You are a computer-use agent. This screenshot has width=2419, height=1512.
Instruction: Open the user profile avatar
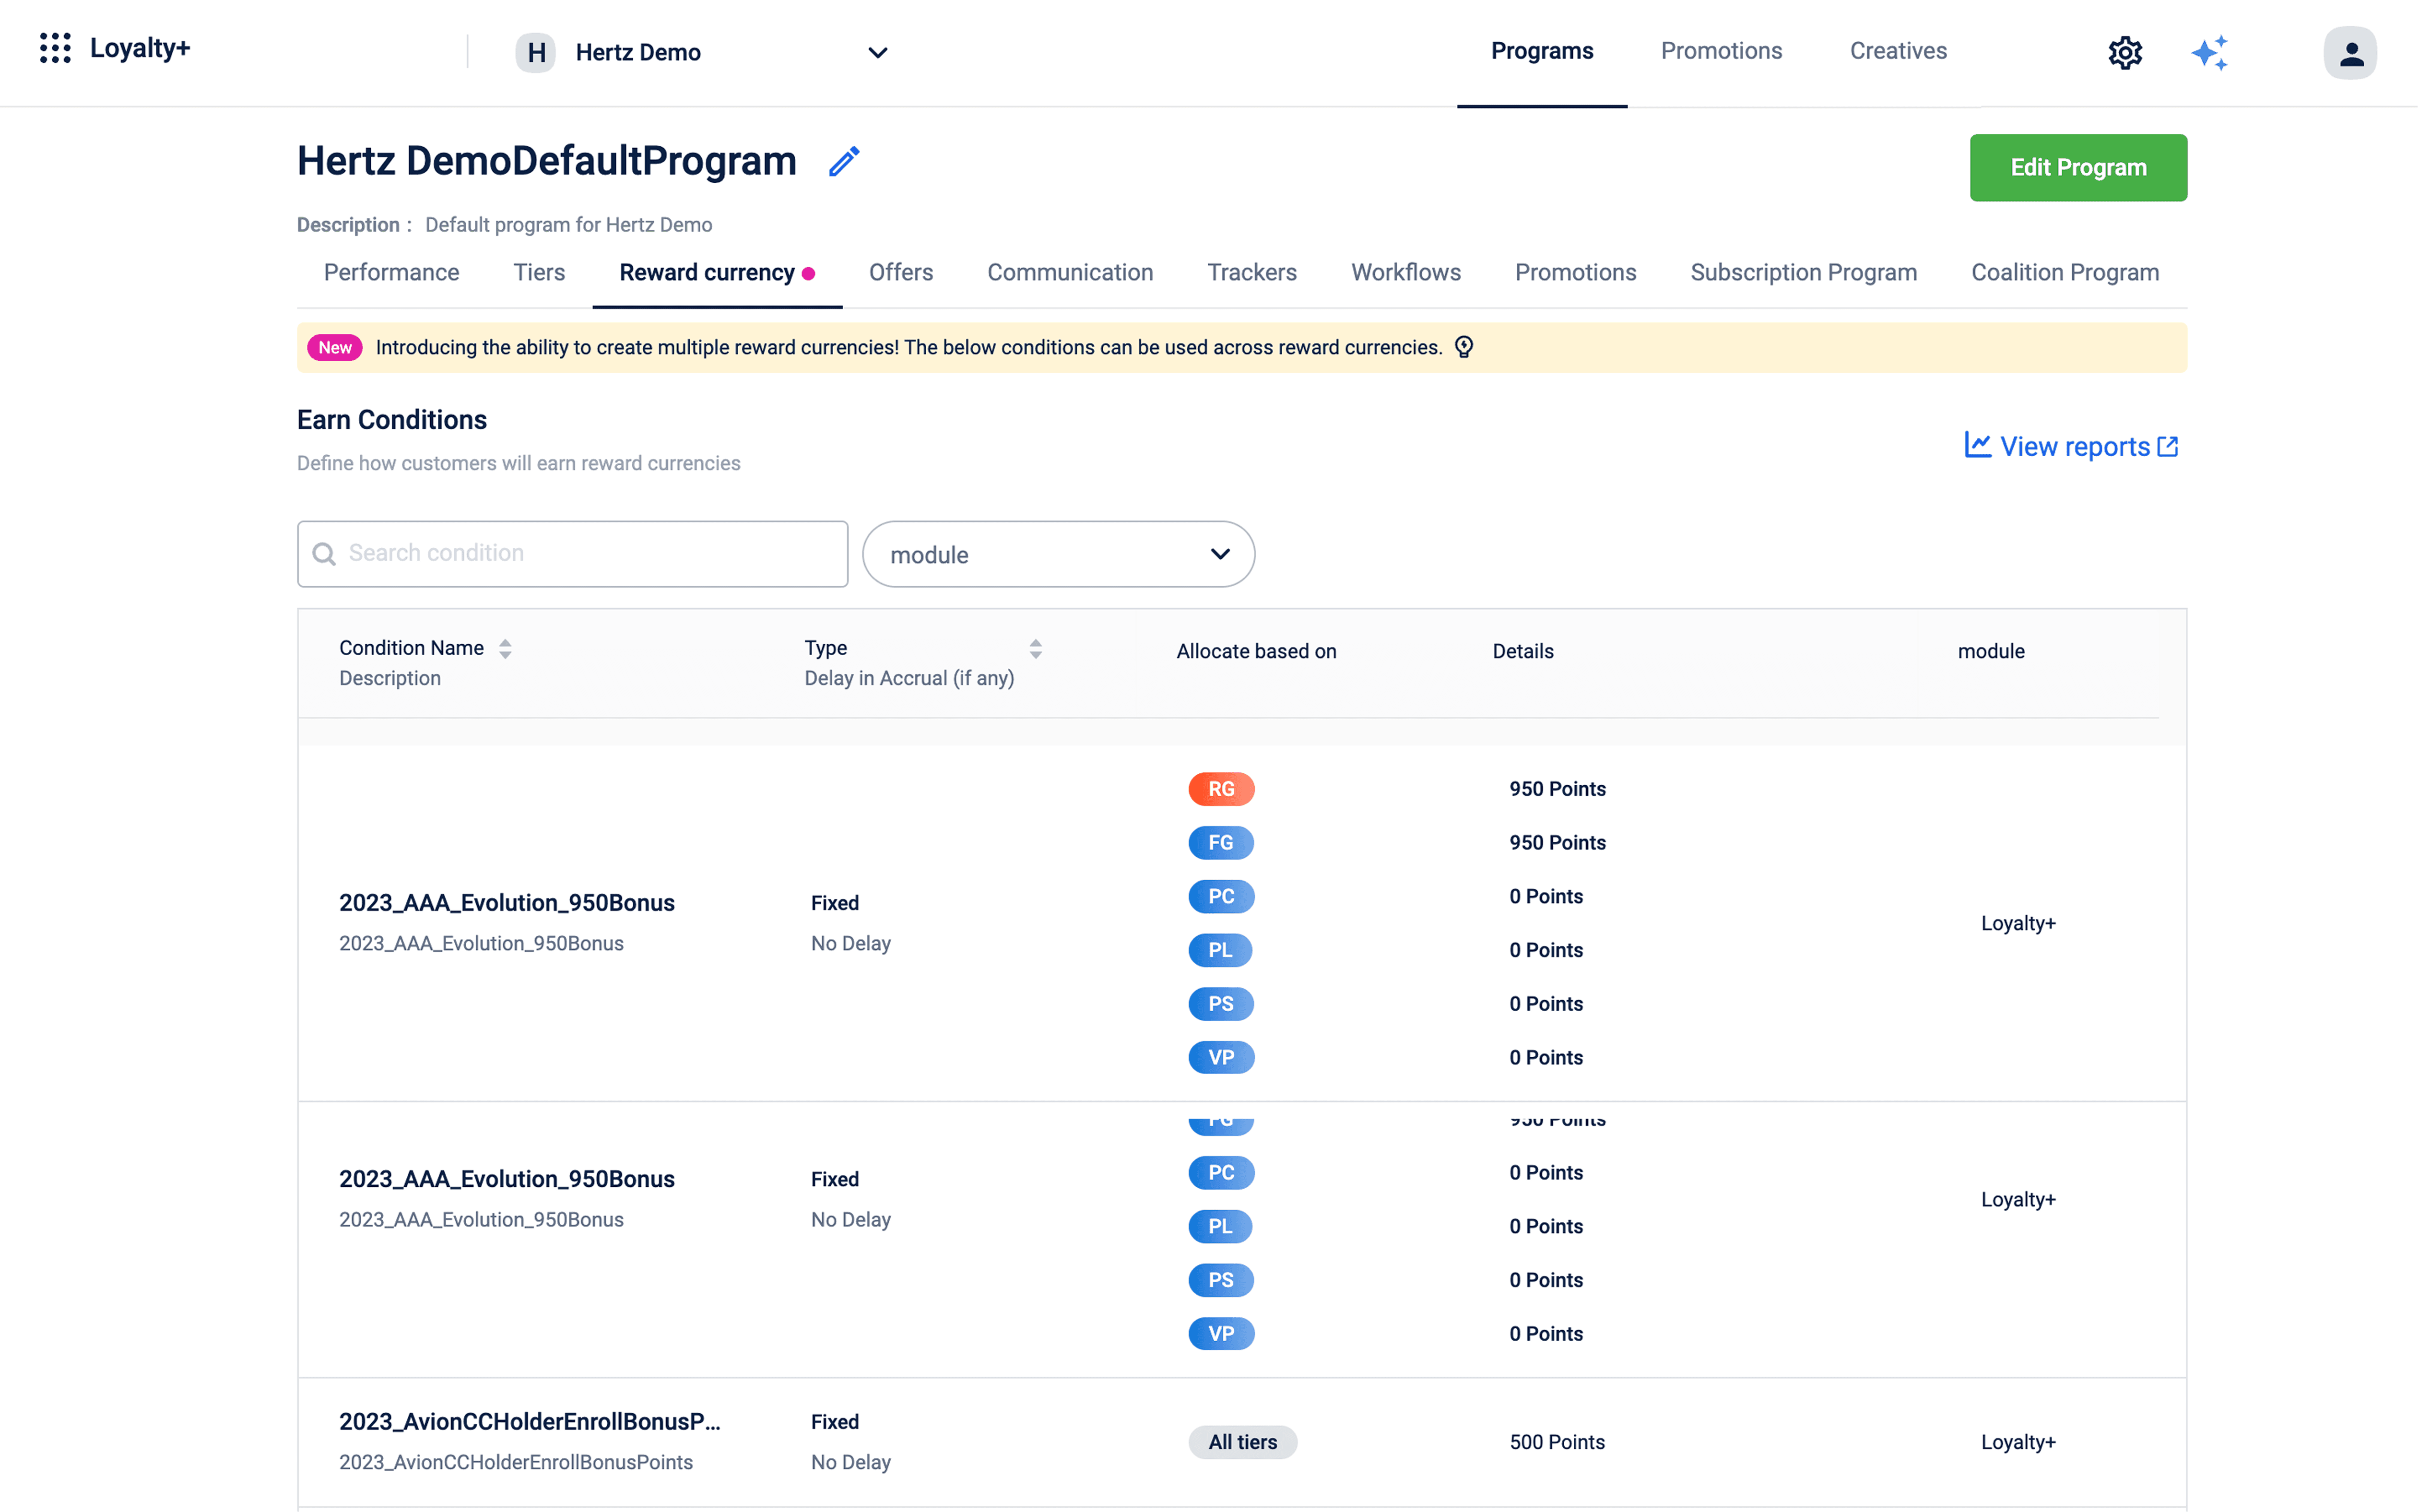2349,52
